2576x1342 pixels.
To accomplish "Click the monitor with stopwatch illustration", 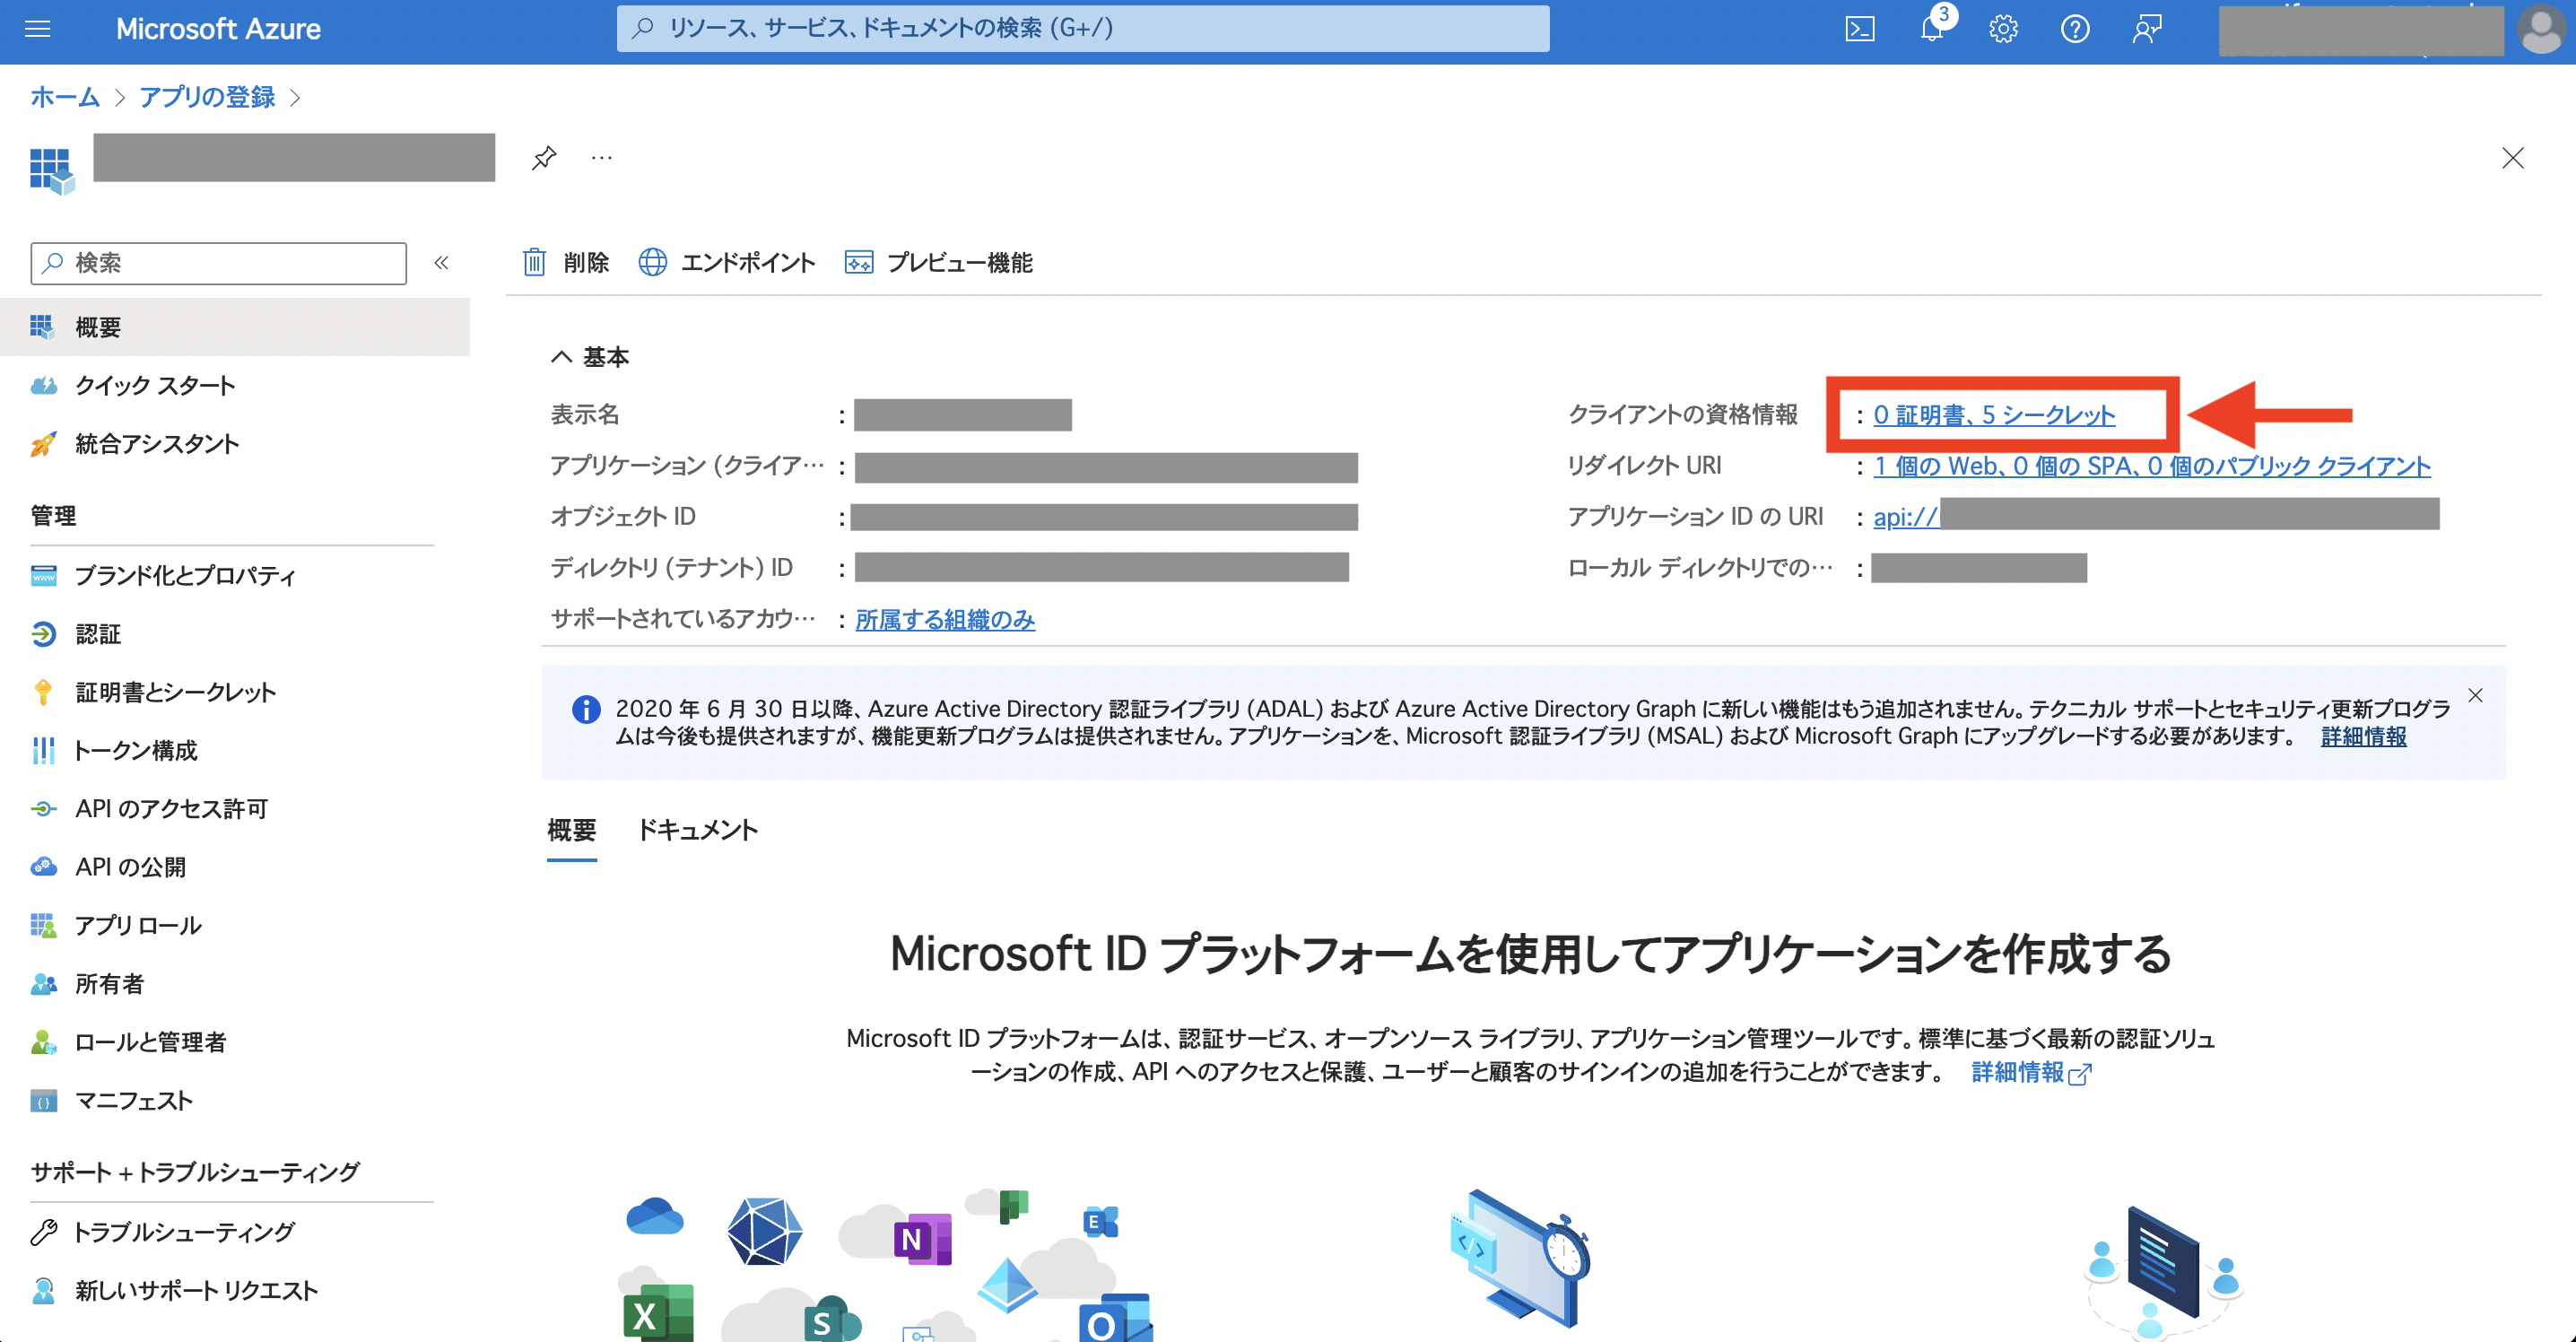I will point(1520,1257).
